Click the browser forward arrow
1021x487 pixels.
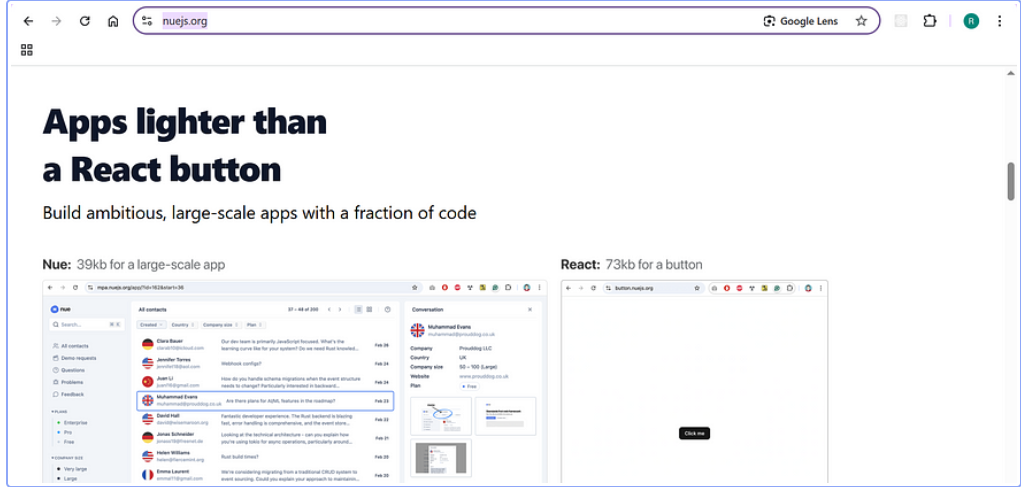(x=57, y=21)
